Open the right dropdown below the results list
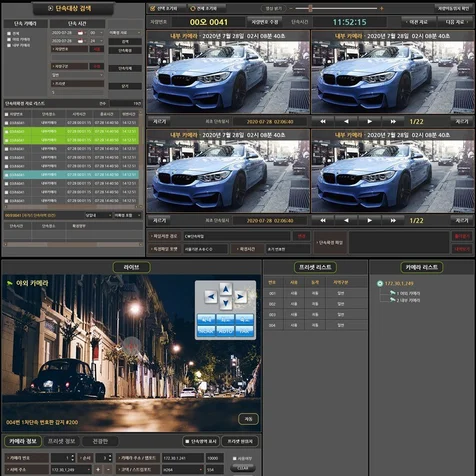476x476 pixels. click(x=128, y=216)
